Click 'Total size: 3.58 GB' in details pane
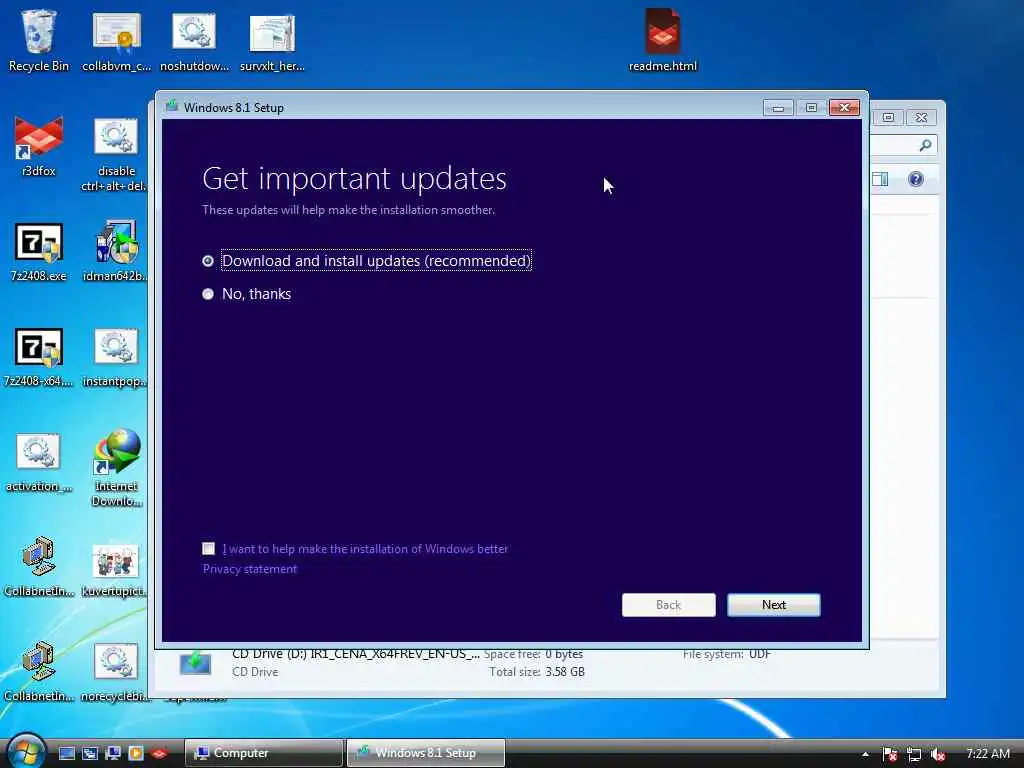1024x768 pixels. point(537,671)
